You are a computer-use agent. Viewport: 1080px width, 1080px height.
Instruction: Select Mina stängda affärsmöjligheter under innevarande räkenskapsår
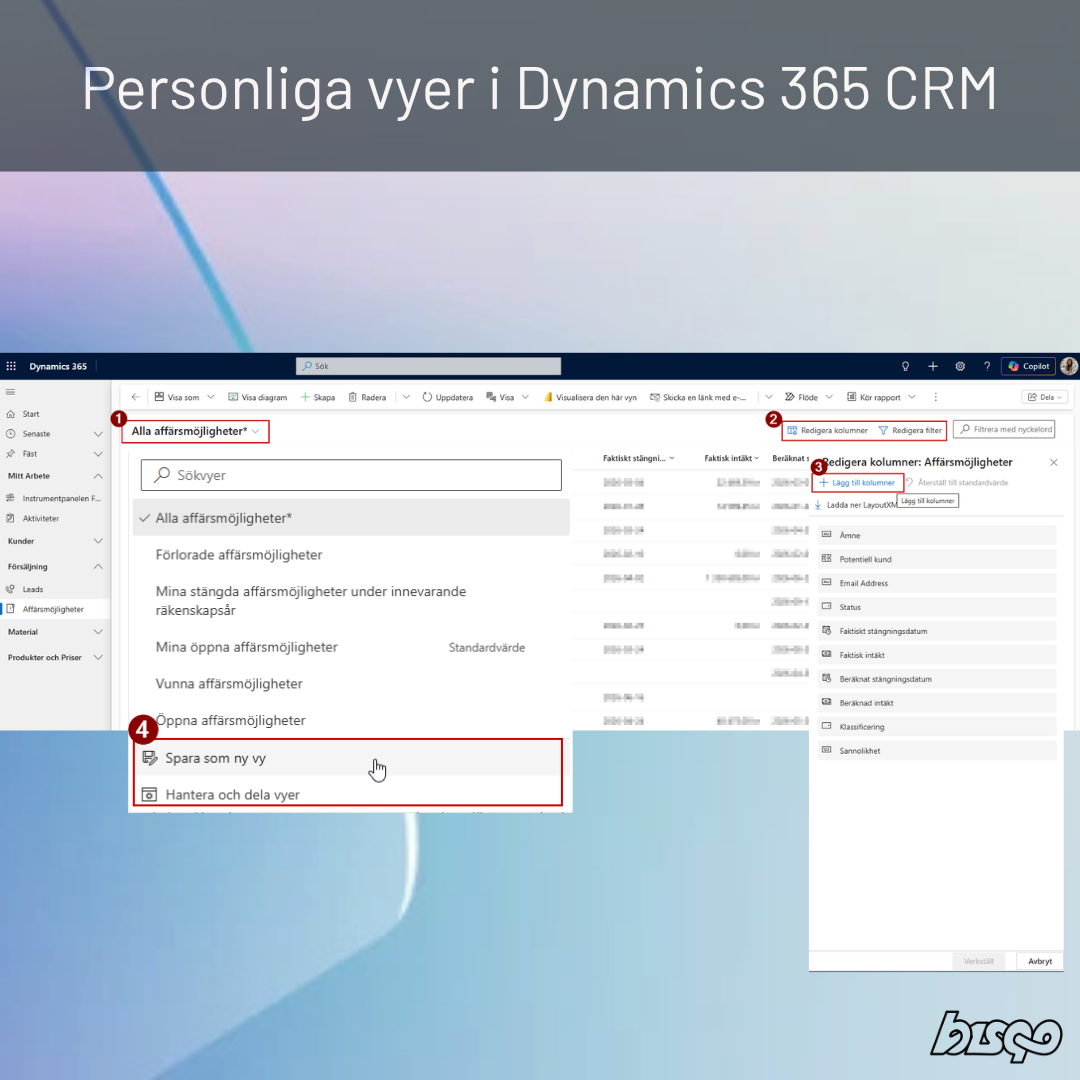[351, 601]
